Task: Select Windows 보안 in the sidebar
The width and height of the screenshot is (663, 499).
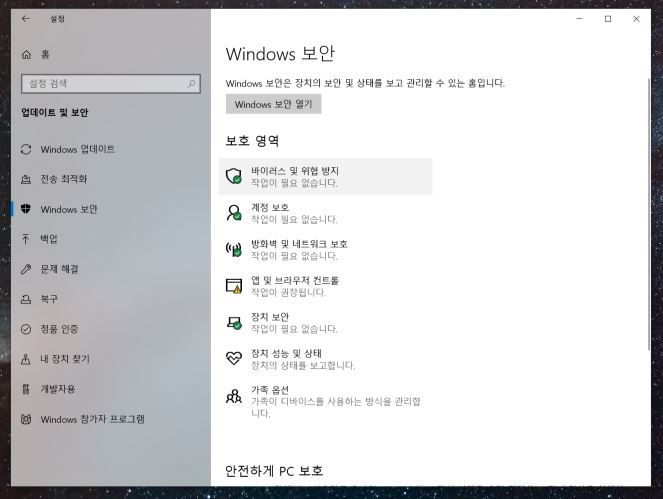Action: [69, 209]
